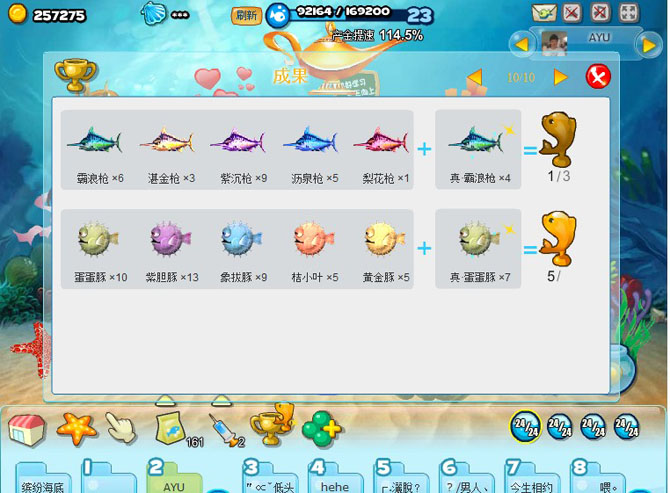Open friend folder tab number 1
This screenshot has height=493, width=670.
click(109, 477)
